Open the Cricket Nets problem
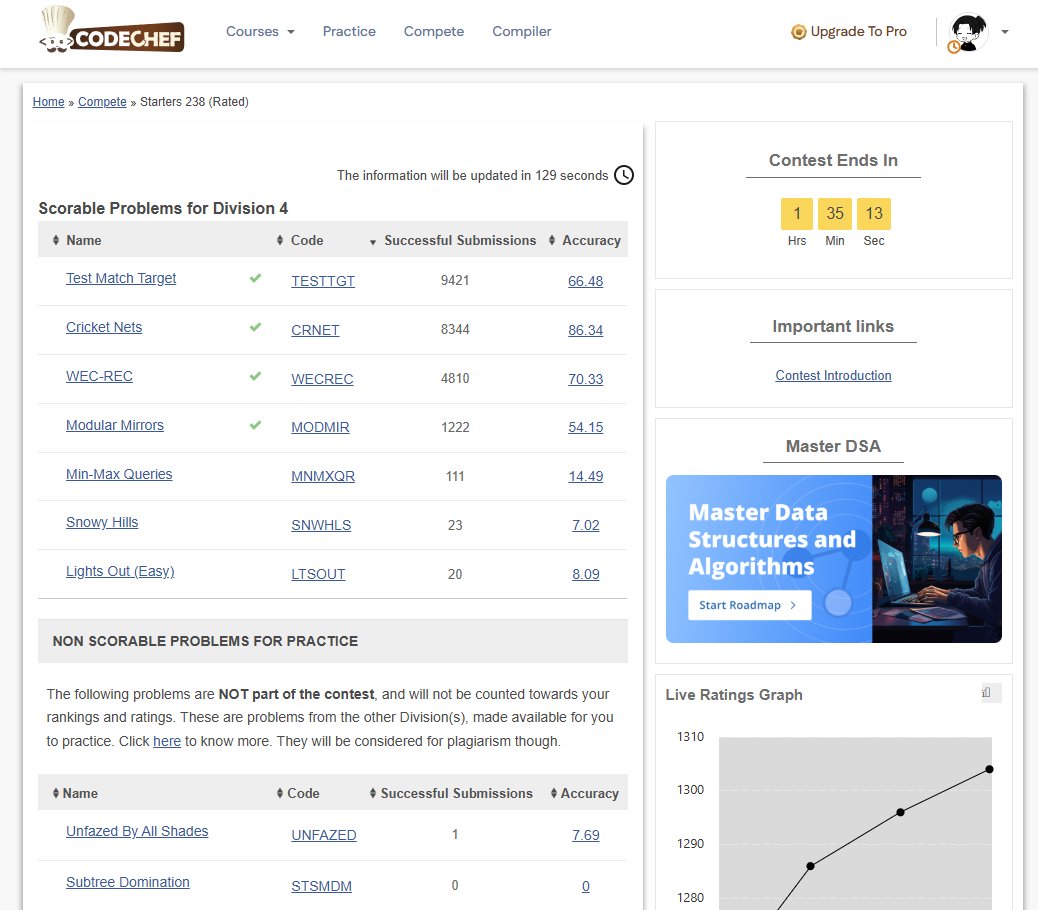Image resolution: width=1038 pixels, height=910 pixels. point(104,328)
